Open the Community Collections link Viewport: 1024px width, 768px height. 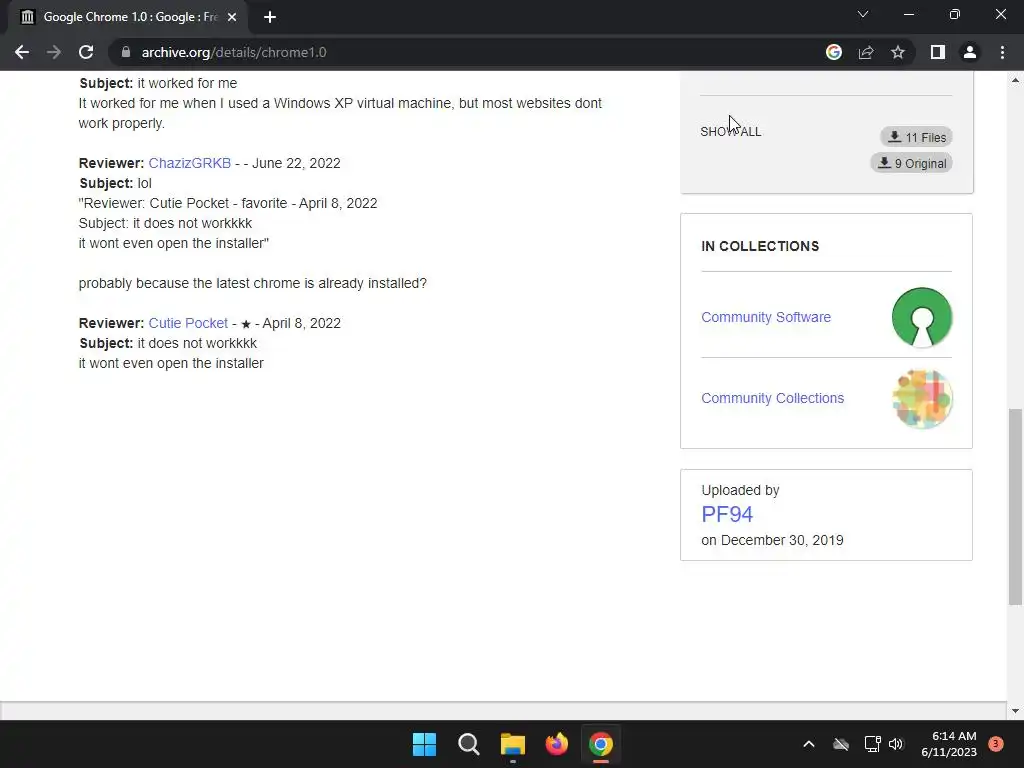[x=773, y=398]
